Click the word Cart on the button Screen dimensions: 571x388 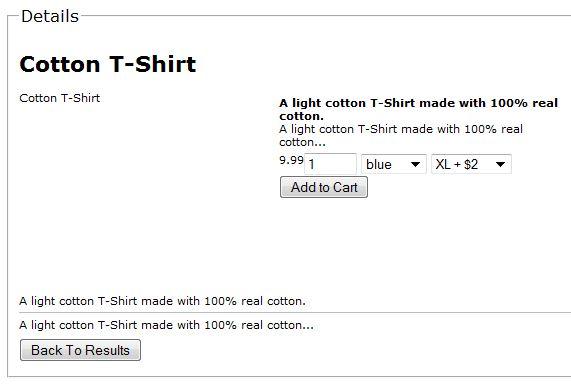[345, 187]
